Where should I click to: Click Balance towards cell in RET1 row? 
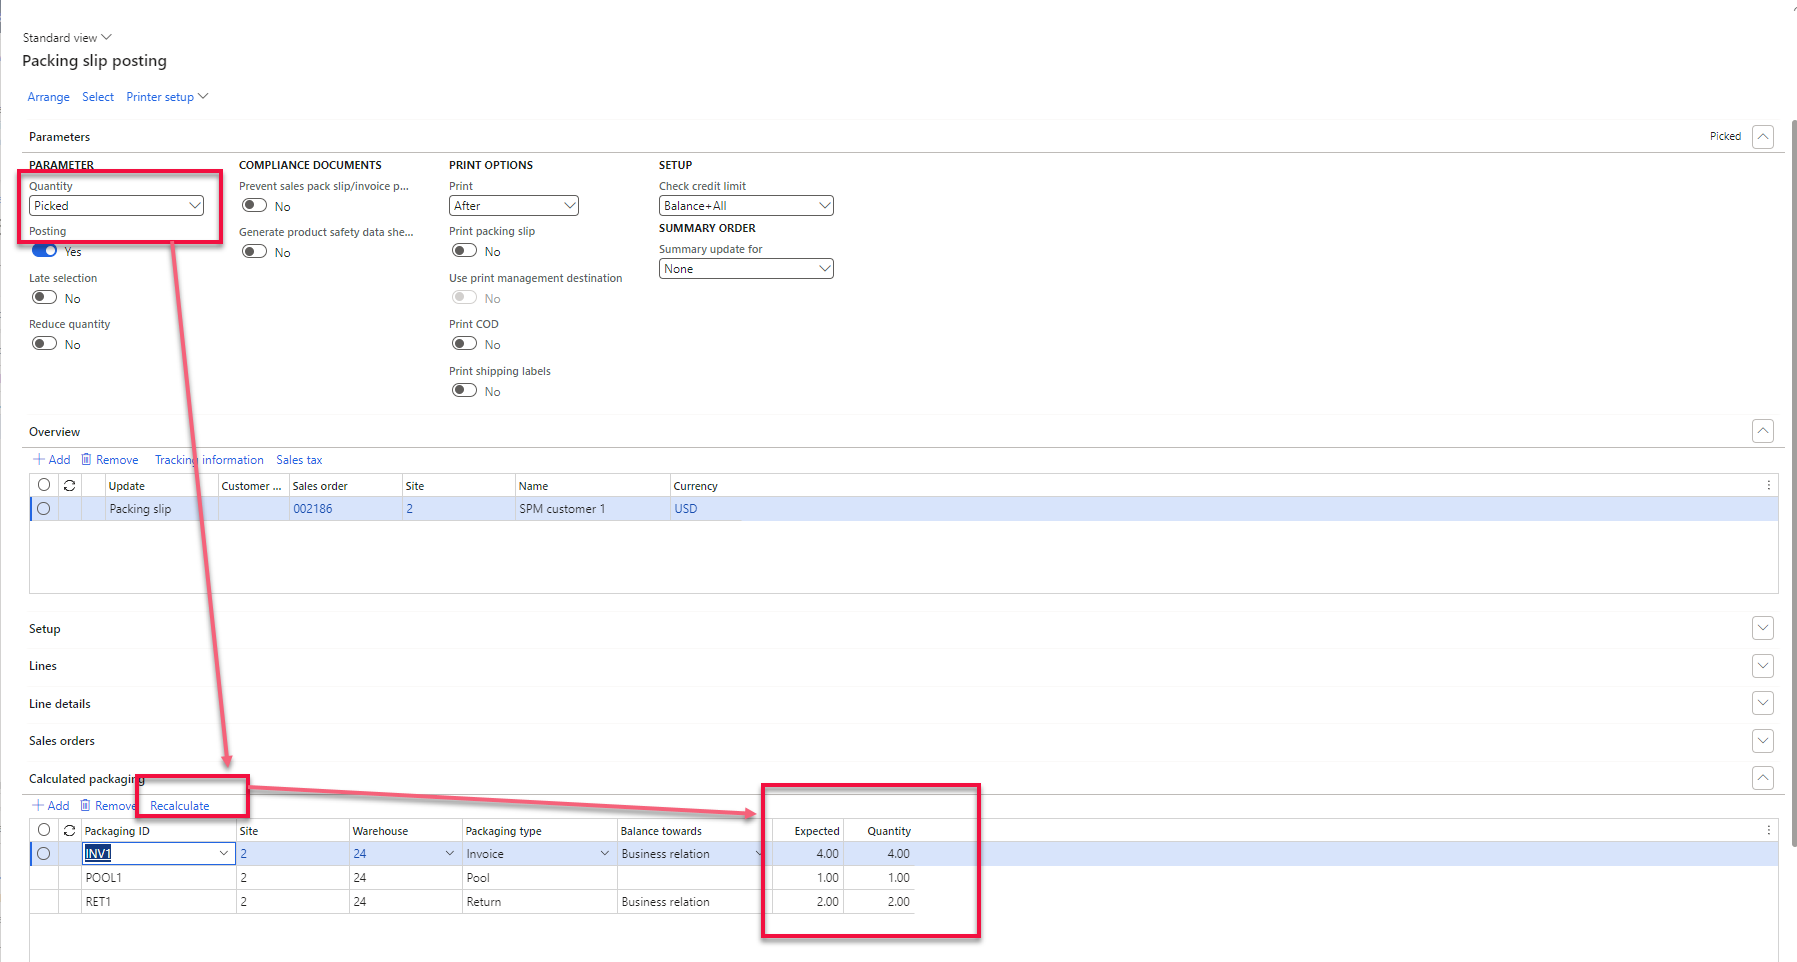coord(694,902)
